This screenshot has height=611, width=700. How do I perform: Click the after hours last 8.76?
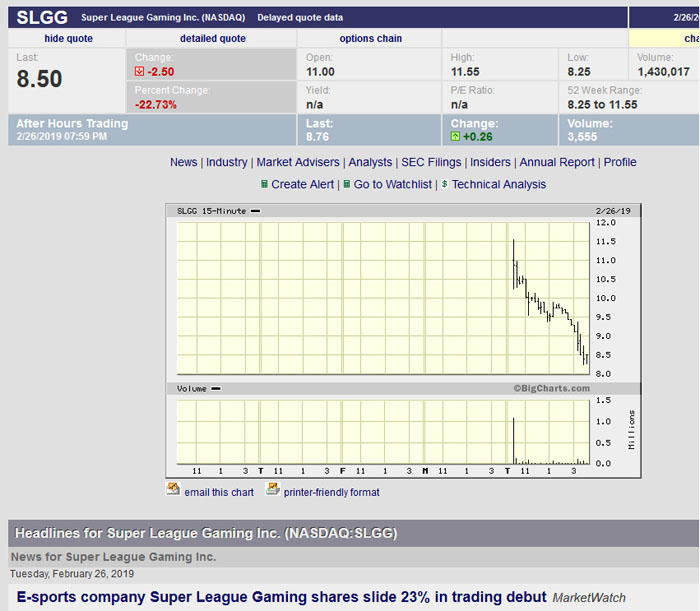click(x=317, y=137)
